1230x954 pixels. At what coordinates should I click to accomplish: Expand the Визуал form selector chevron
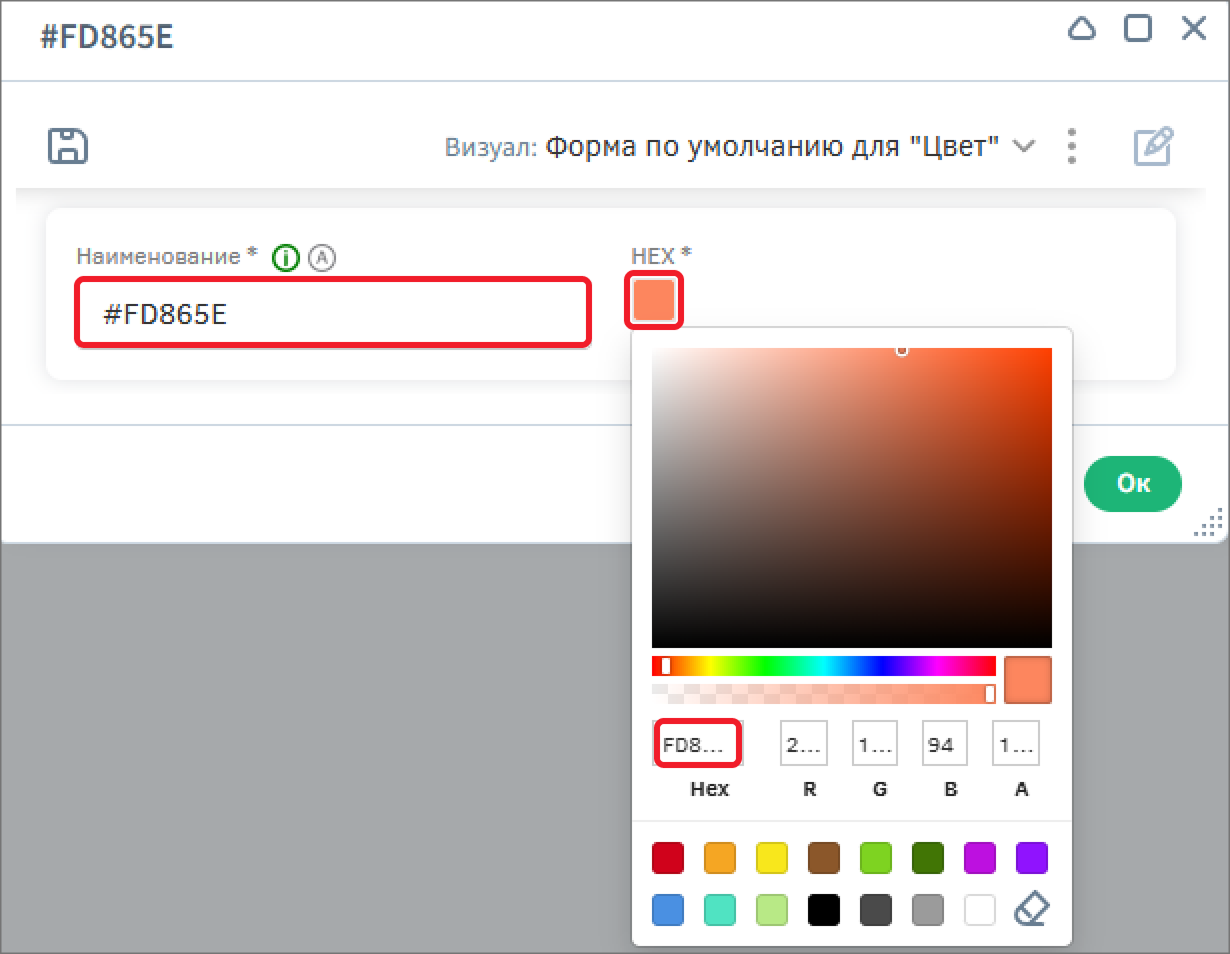[x=1024, y=145]
